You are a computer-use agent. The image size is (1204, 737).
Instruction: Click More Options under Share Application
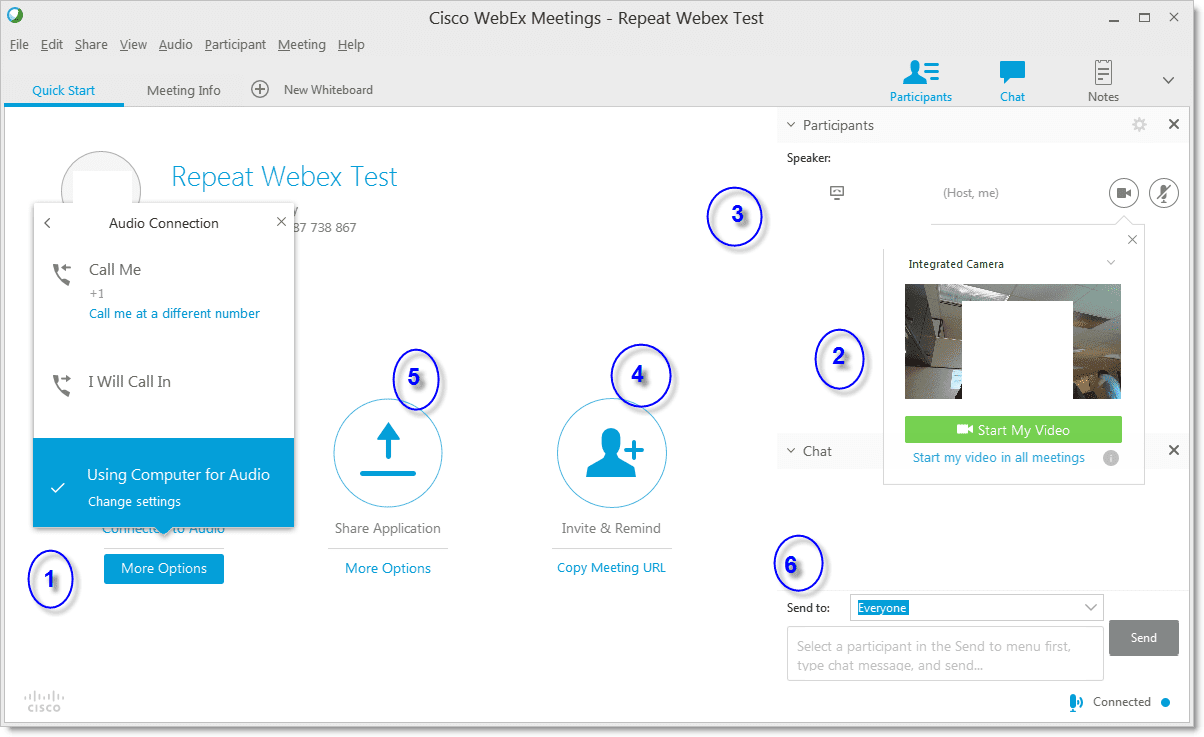point(388,568)
